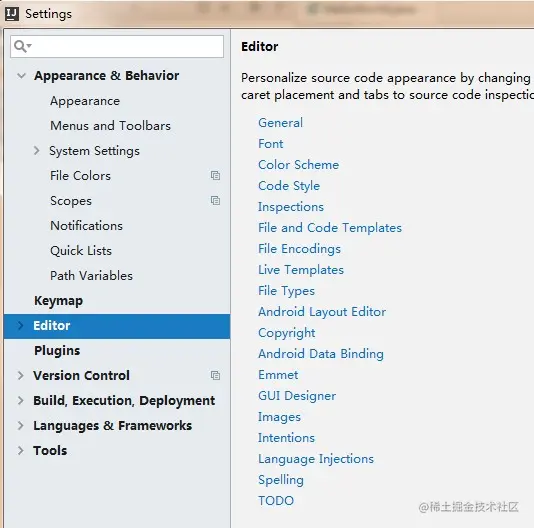Viewport: 534px width, 528px height.
Task: Click the project-level icon beside Scopes
Action: point(215,200)
